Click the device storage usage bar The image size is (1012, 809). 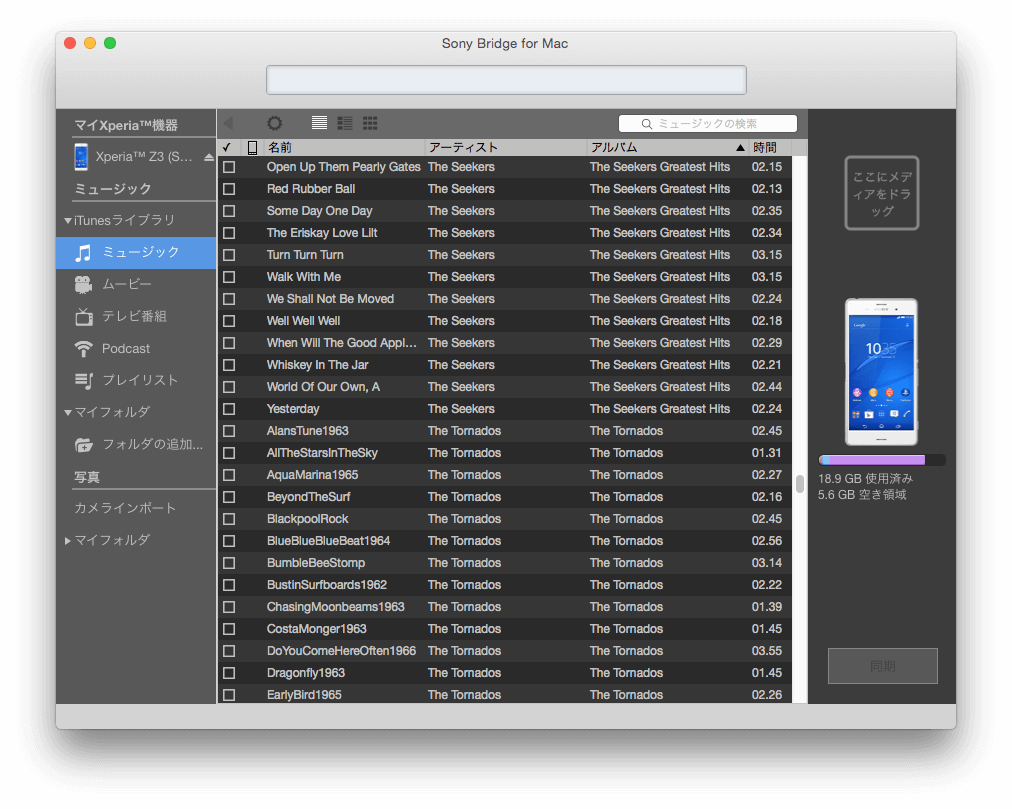pyautogui.click(x=882, y=460)
